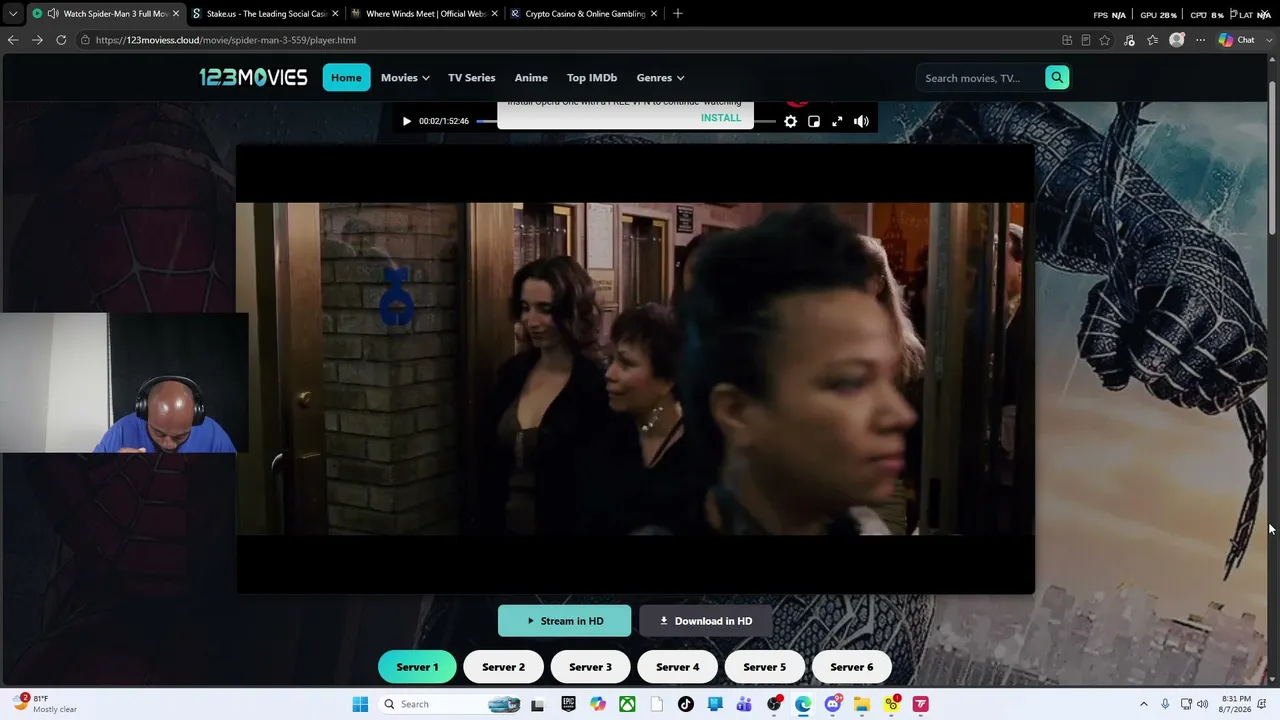
Task: Click INSTALL on the Opera popup
Action: coord(721,118)
